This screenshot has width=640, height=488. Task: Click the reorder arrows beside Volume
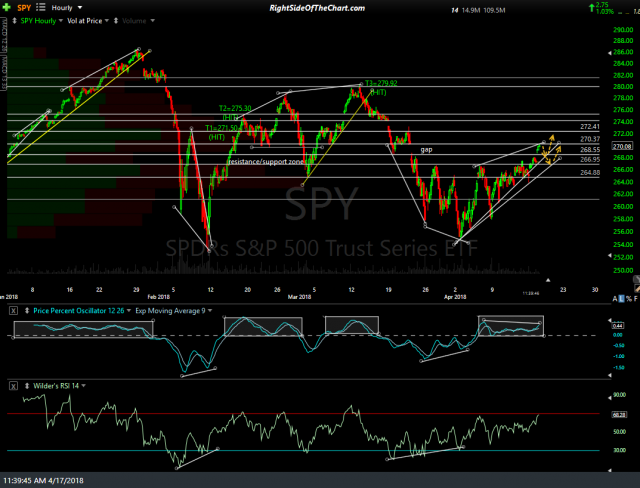click(x=116, y=20)
